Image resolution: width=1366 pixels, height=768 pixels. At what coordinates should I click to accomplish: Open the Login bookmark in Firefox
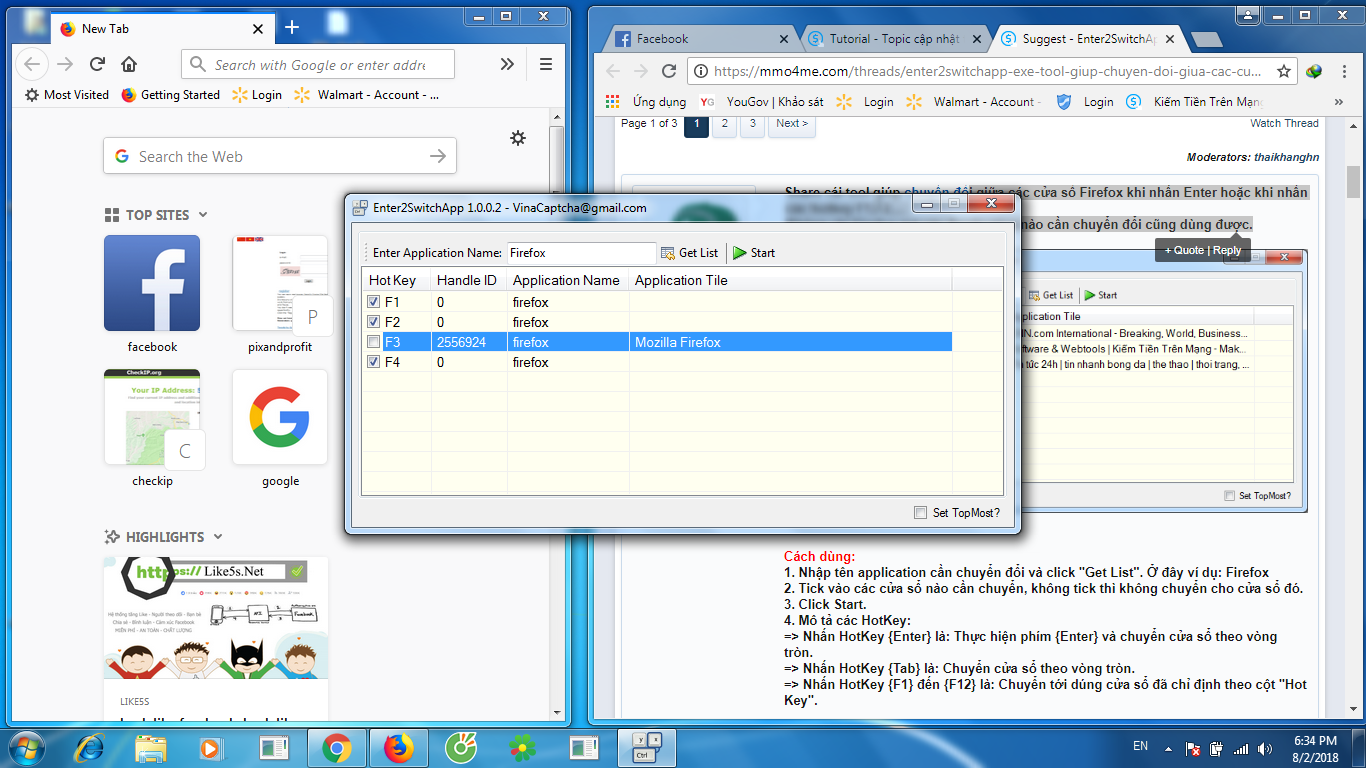click(x=257, y=95)
